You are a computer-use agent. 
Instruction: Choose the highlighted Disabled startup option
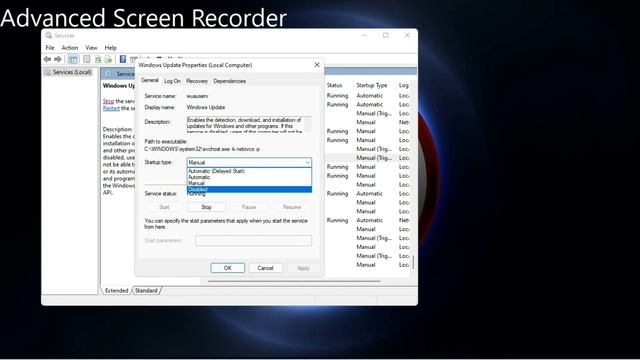(x=249, y=189)
